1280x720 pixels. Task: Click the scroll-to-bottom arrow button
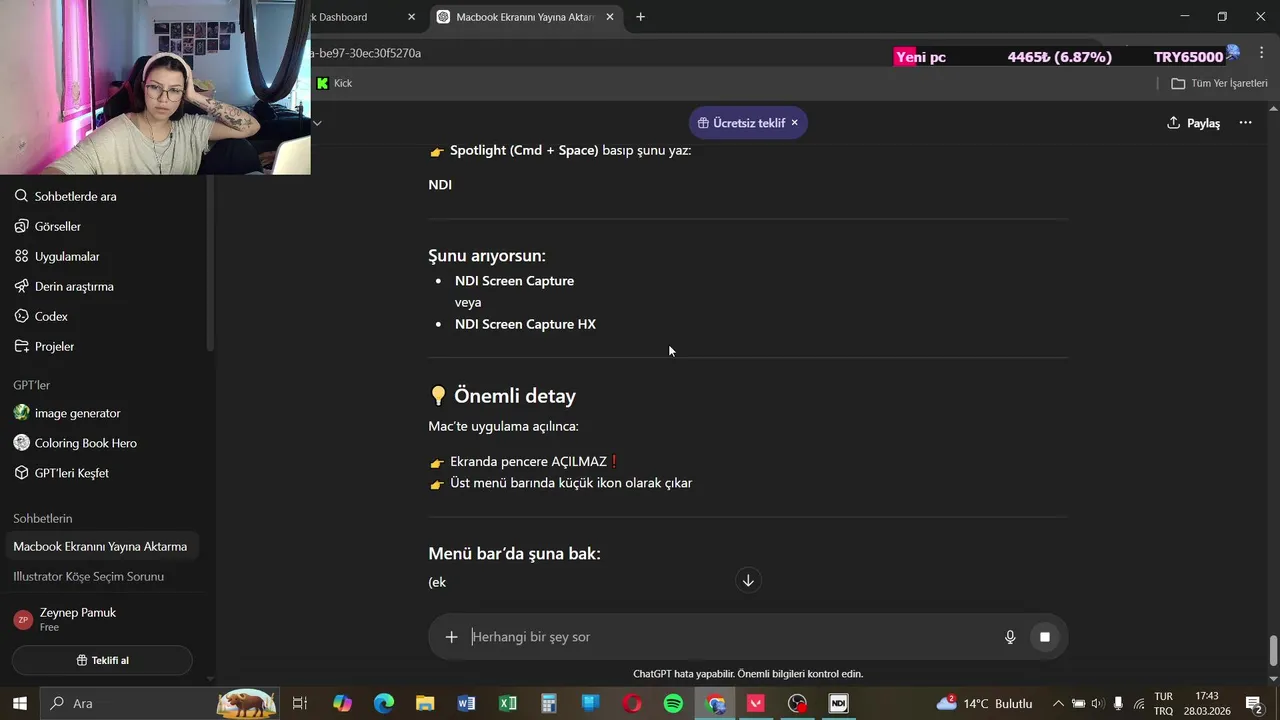tap(748, 580)
